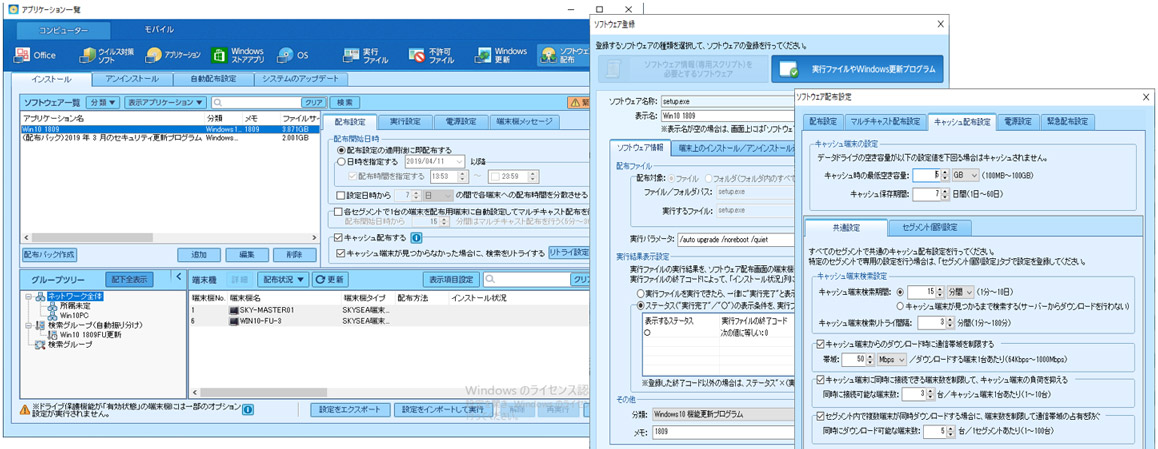Image resolution: width=1158 pixels, height=449 pixels.
Task: Open the date picker showing 2019/04/11
Action: click(x=435, y=161)
